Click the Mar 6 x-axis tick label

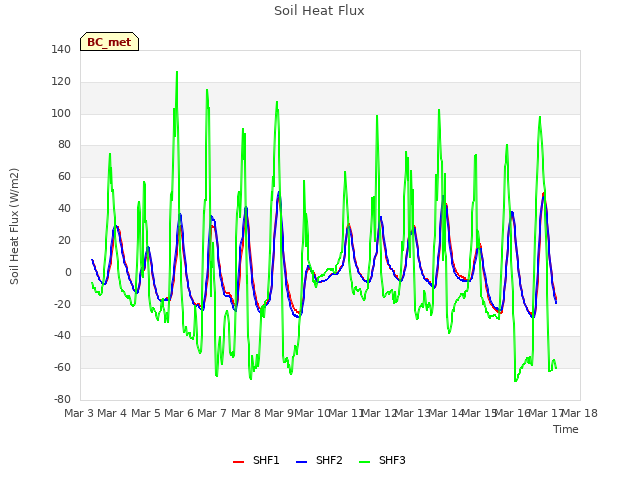[179, 413]
